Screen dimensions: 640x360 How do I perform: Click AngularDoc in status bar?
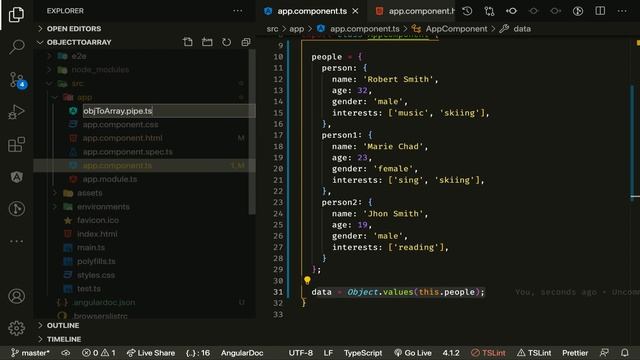pyautogui.click(x=242, y=353)
